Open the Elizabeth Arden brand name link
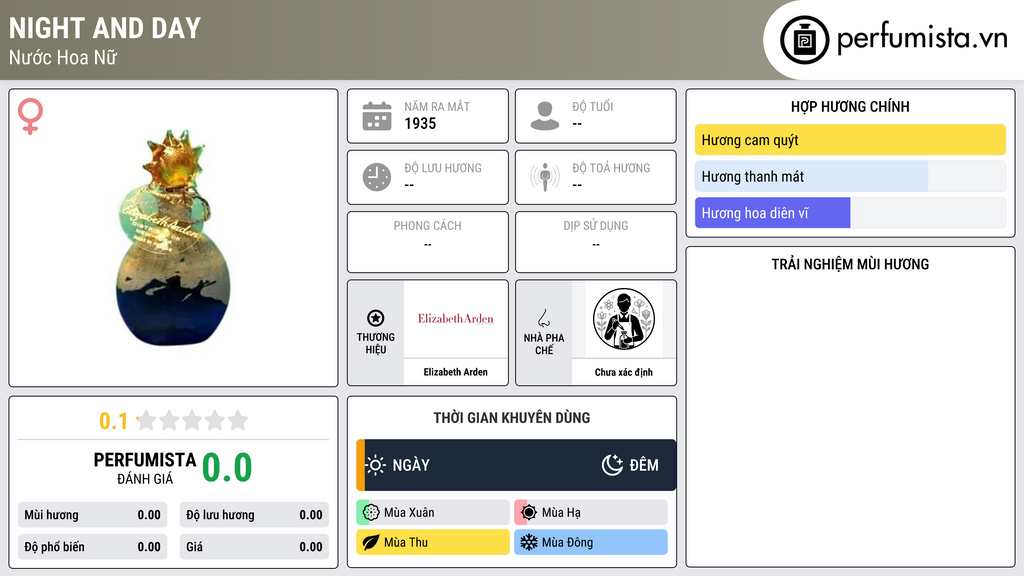The width and height of the screenshot is (1024, 576). [456, 372]
